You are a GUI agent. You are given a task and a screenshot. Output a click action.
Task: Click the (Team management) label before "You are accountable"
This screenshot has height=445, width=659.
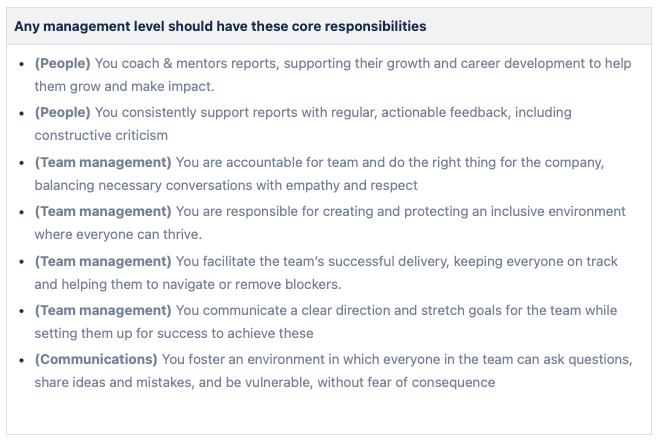coord(103,162)
